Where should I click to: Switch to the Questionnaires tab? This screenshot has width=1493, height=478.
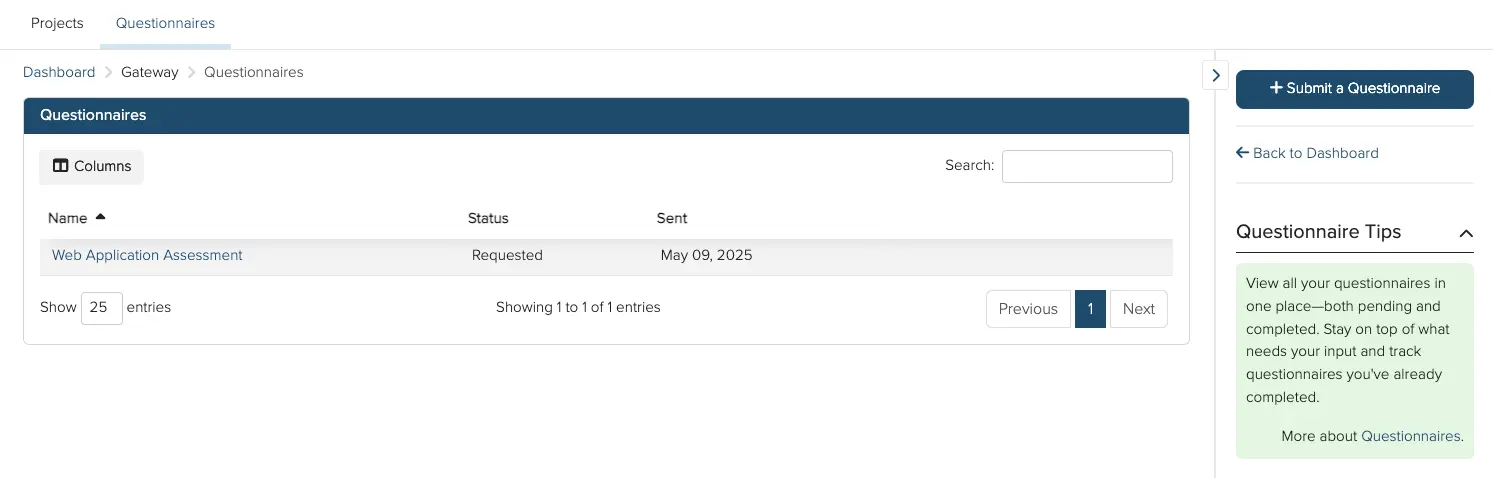point(165,23)
